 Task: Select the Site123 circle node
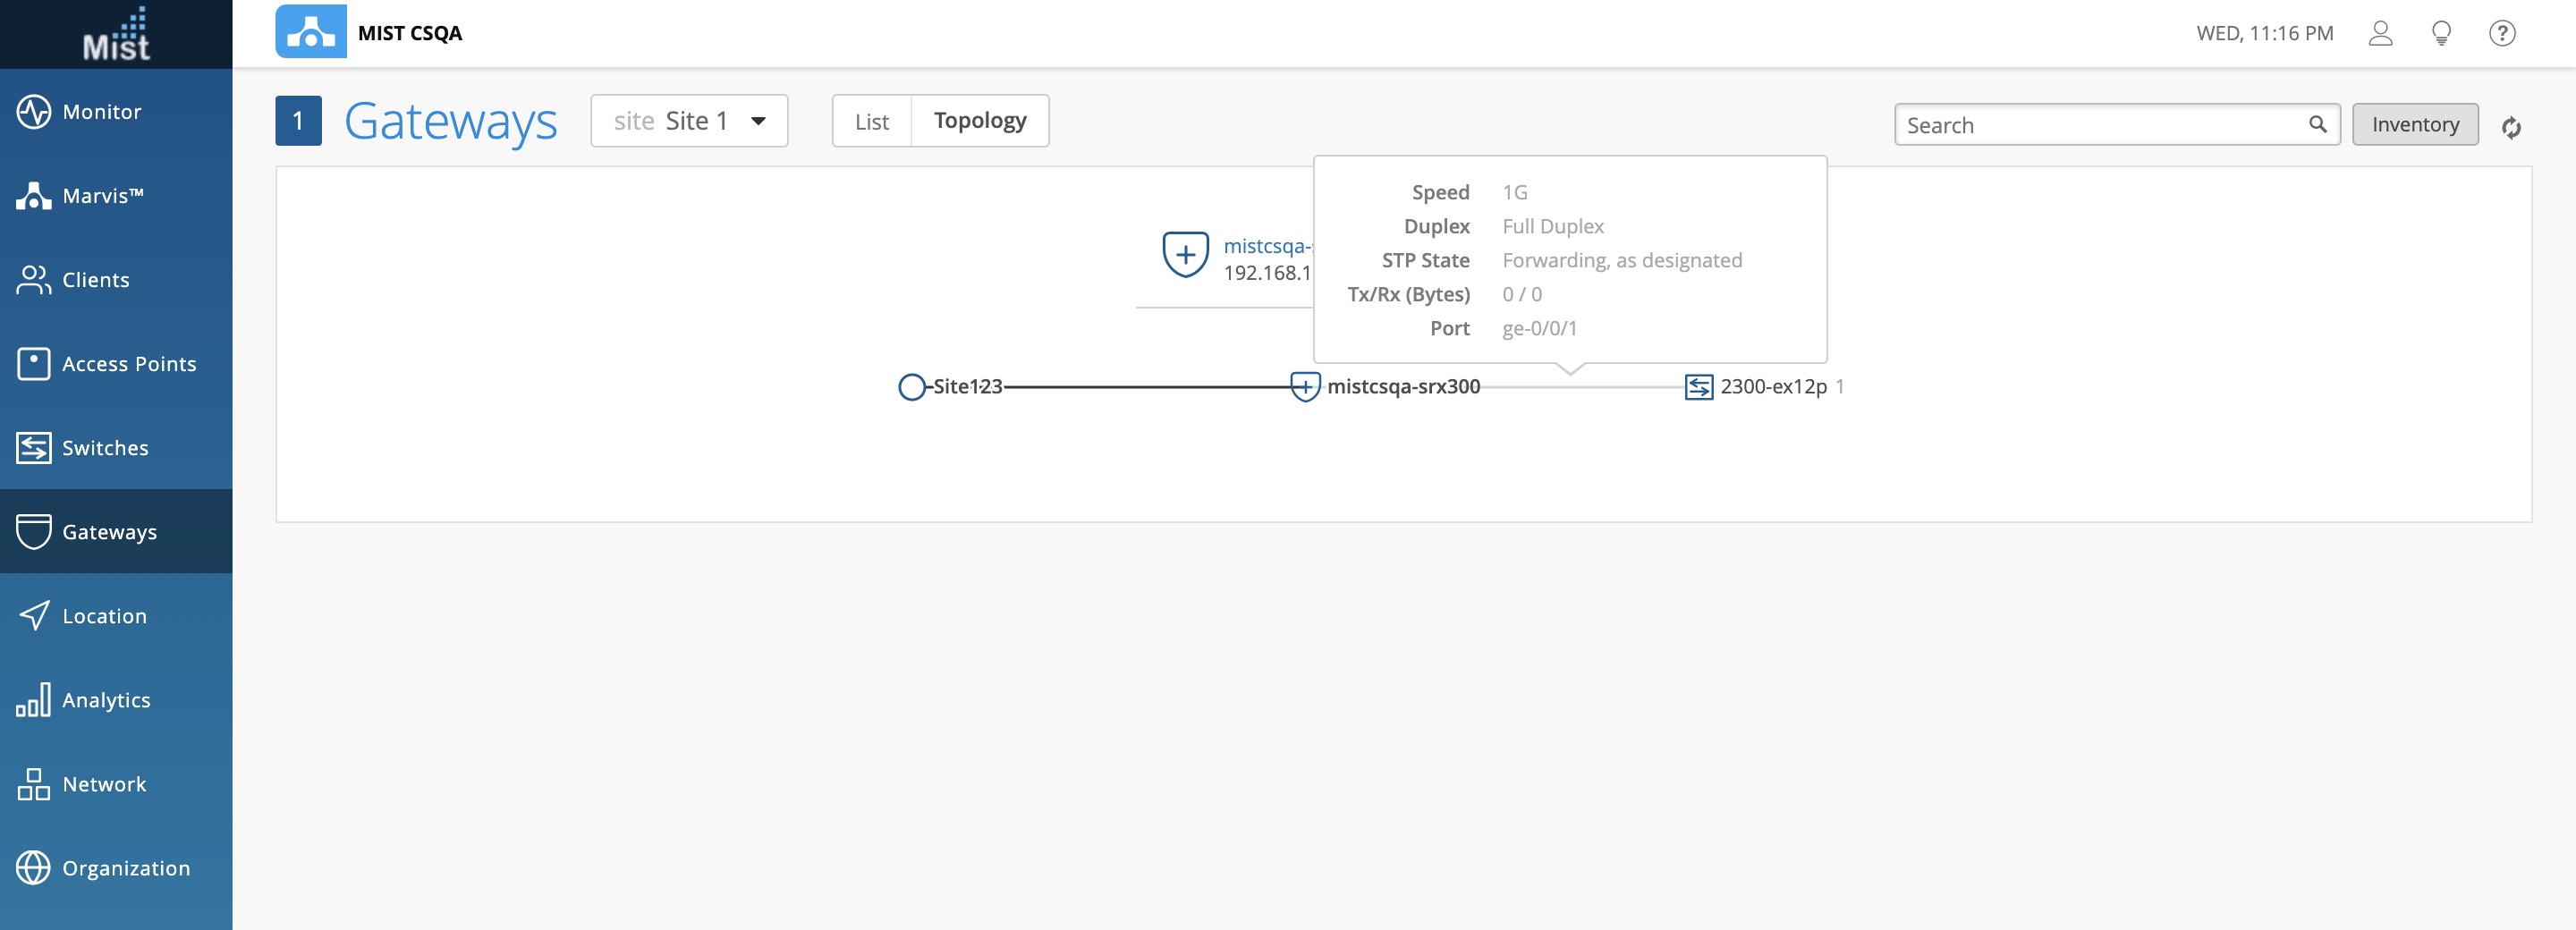[911, 386]
